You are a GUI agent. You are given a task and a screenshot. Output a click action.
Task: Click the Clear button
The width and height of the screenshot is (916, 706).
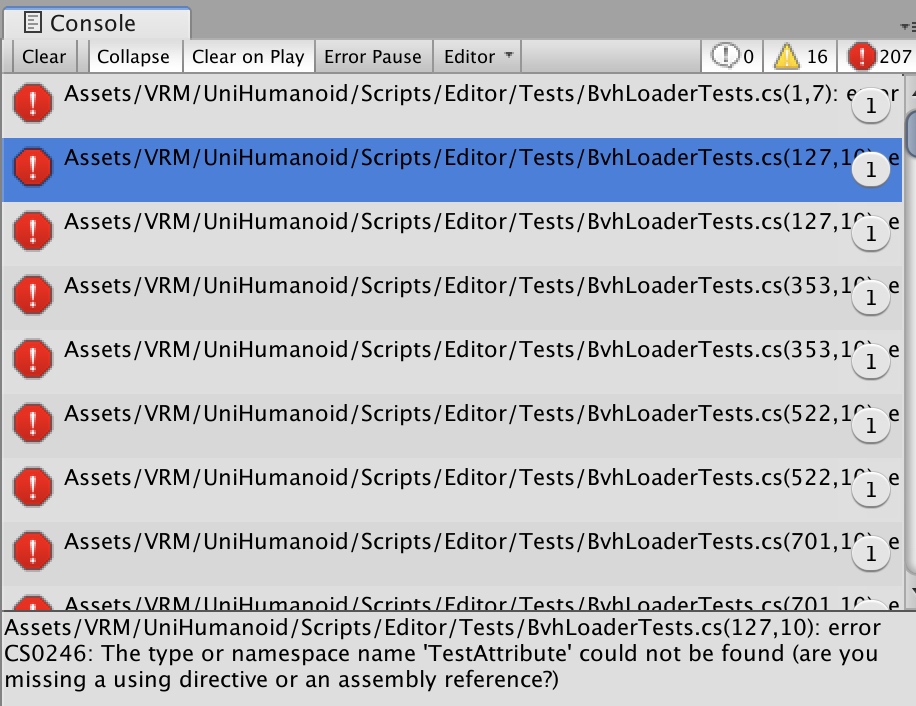coord(44,57)
